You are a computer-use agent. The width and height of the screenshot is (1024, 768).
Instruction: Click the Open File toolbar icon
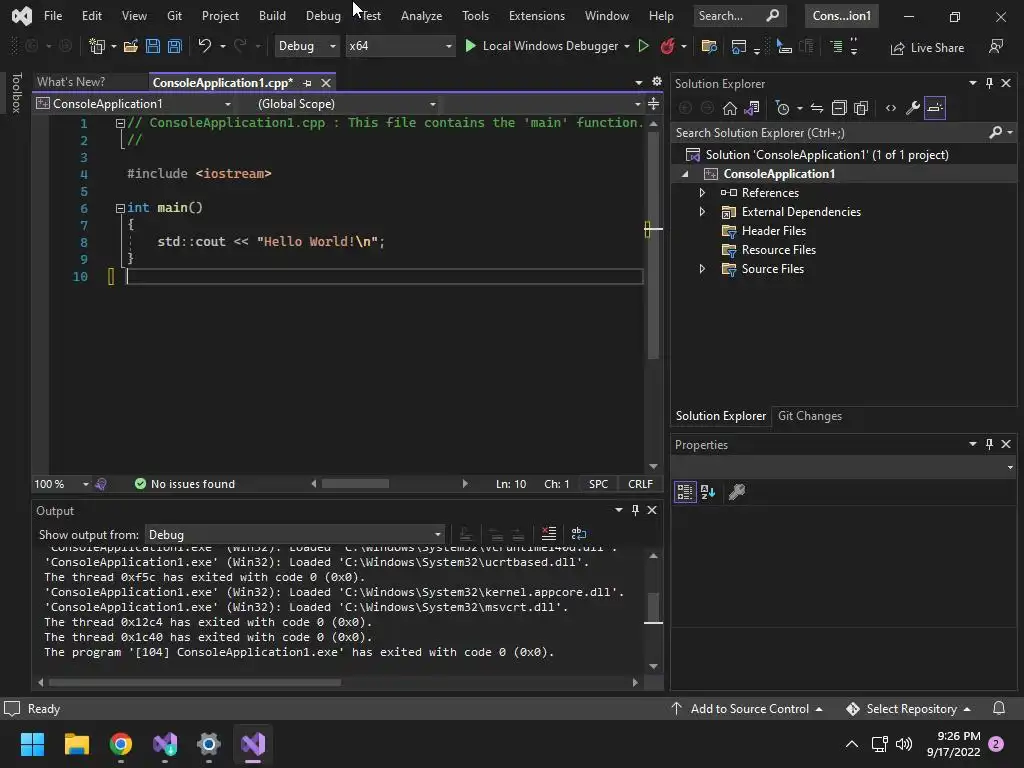coord(131,46)
